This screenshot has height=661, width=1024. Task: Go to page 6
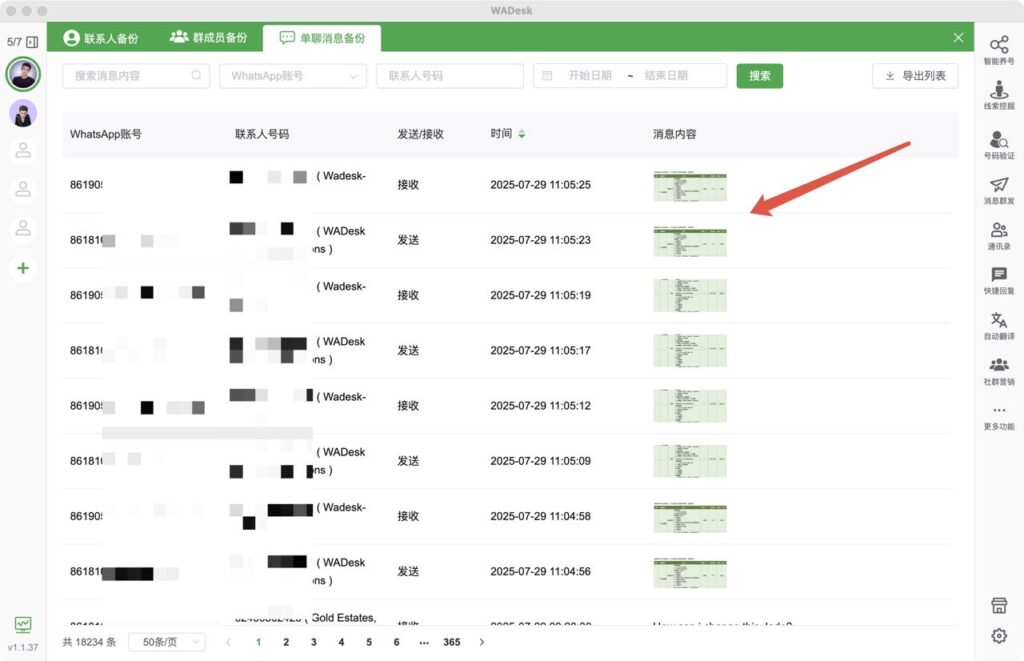coord(396,642)
